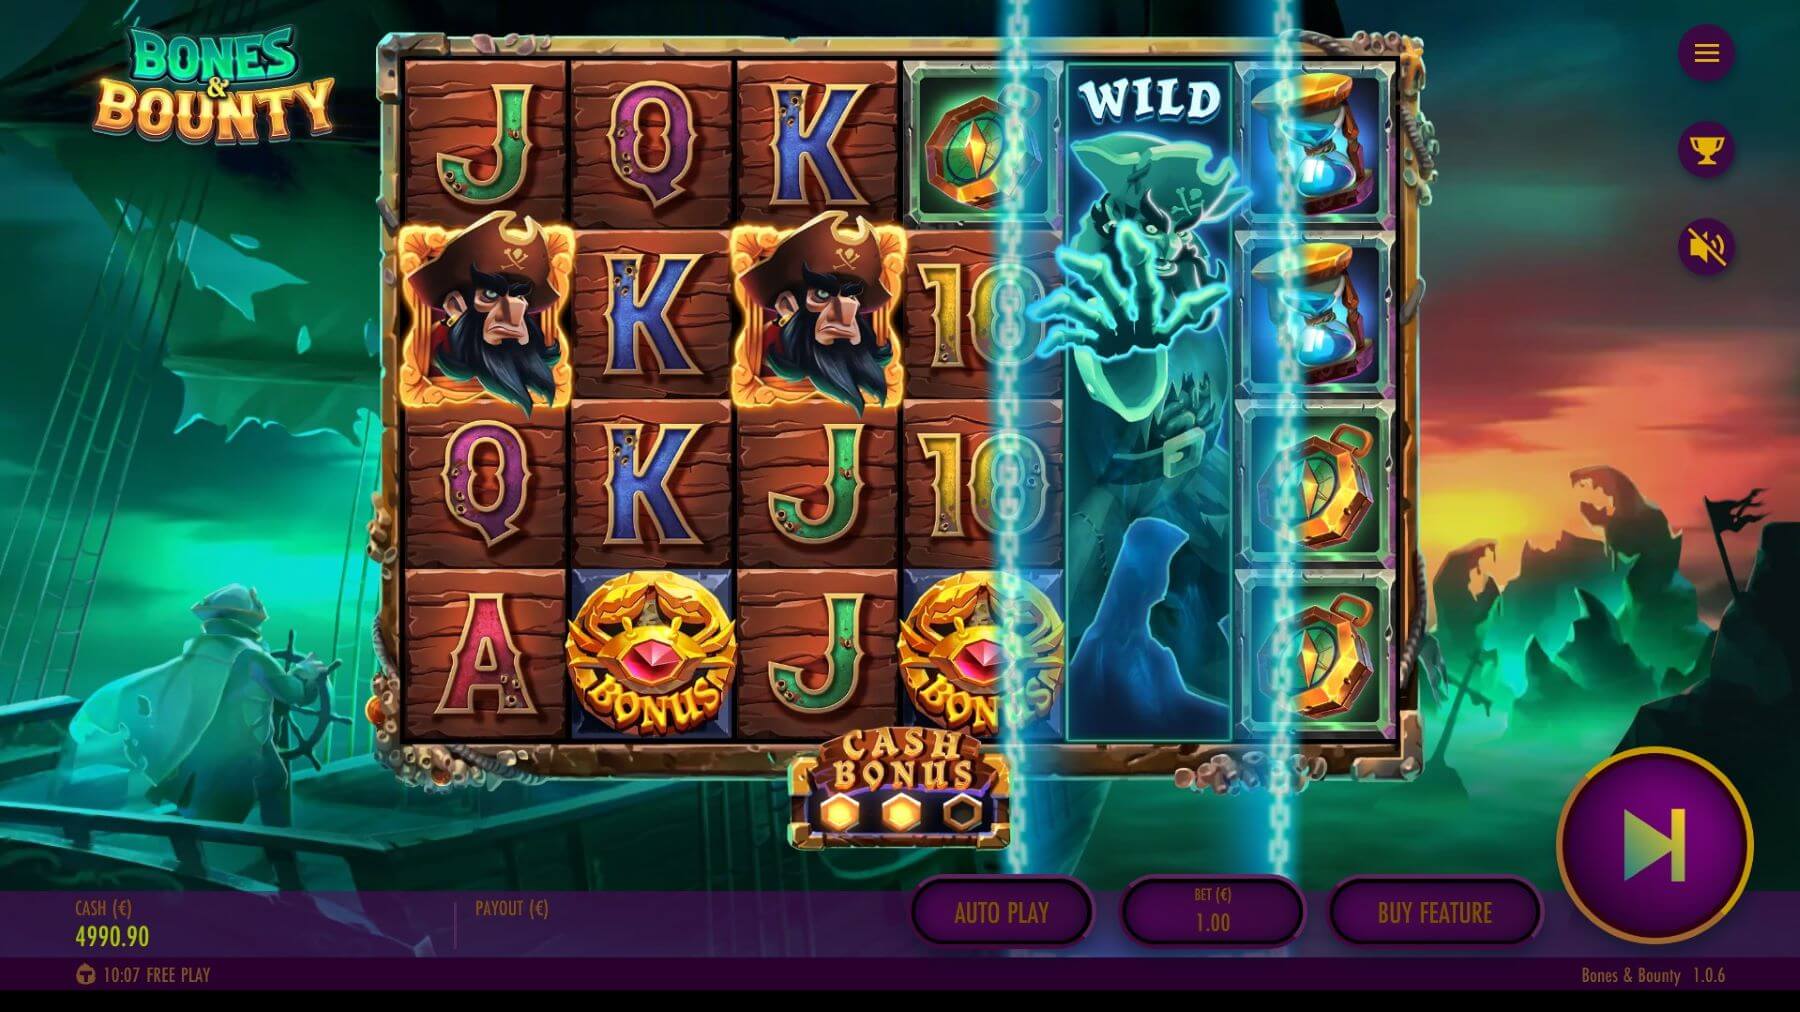The height and width of the screenshot is (1012, 1800).
Task: Click the Buy Feature button
Action: pos(1435,912)
